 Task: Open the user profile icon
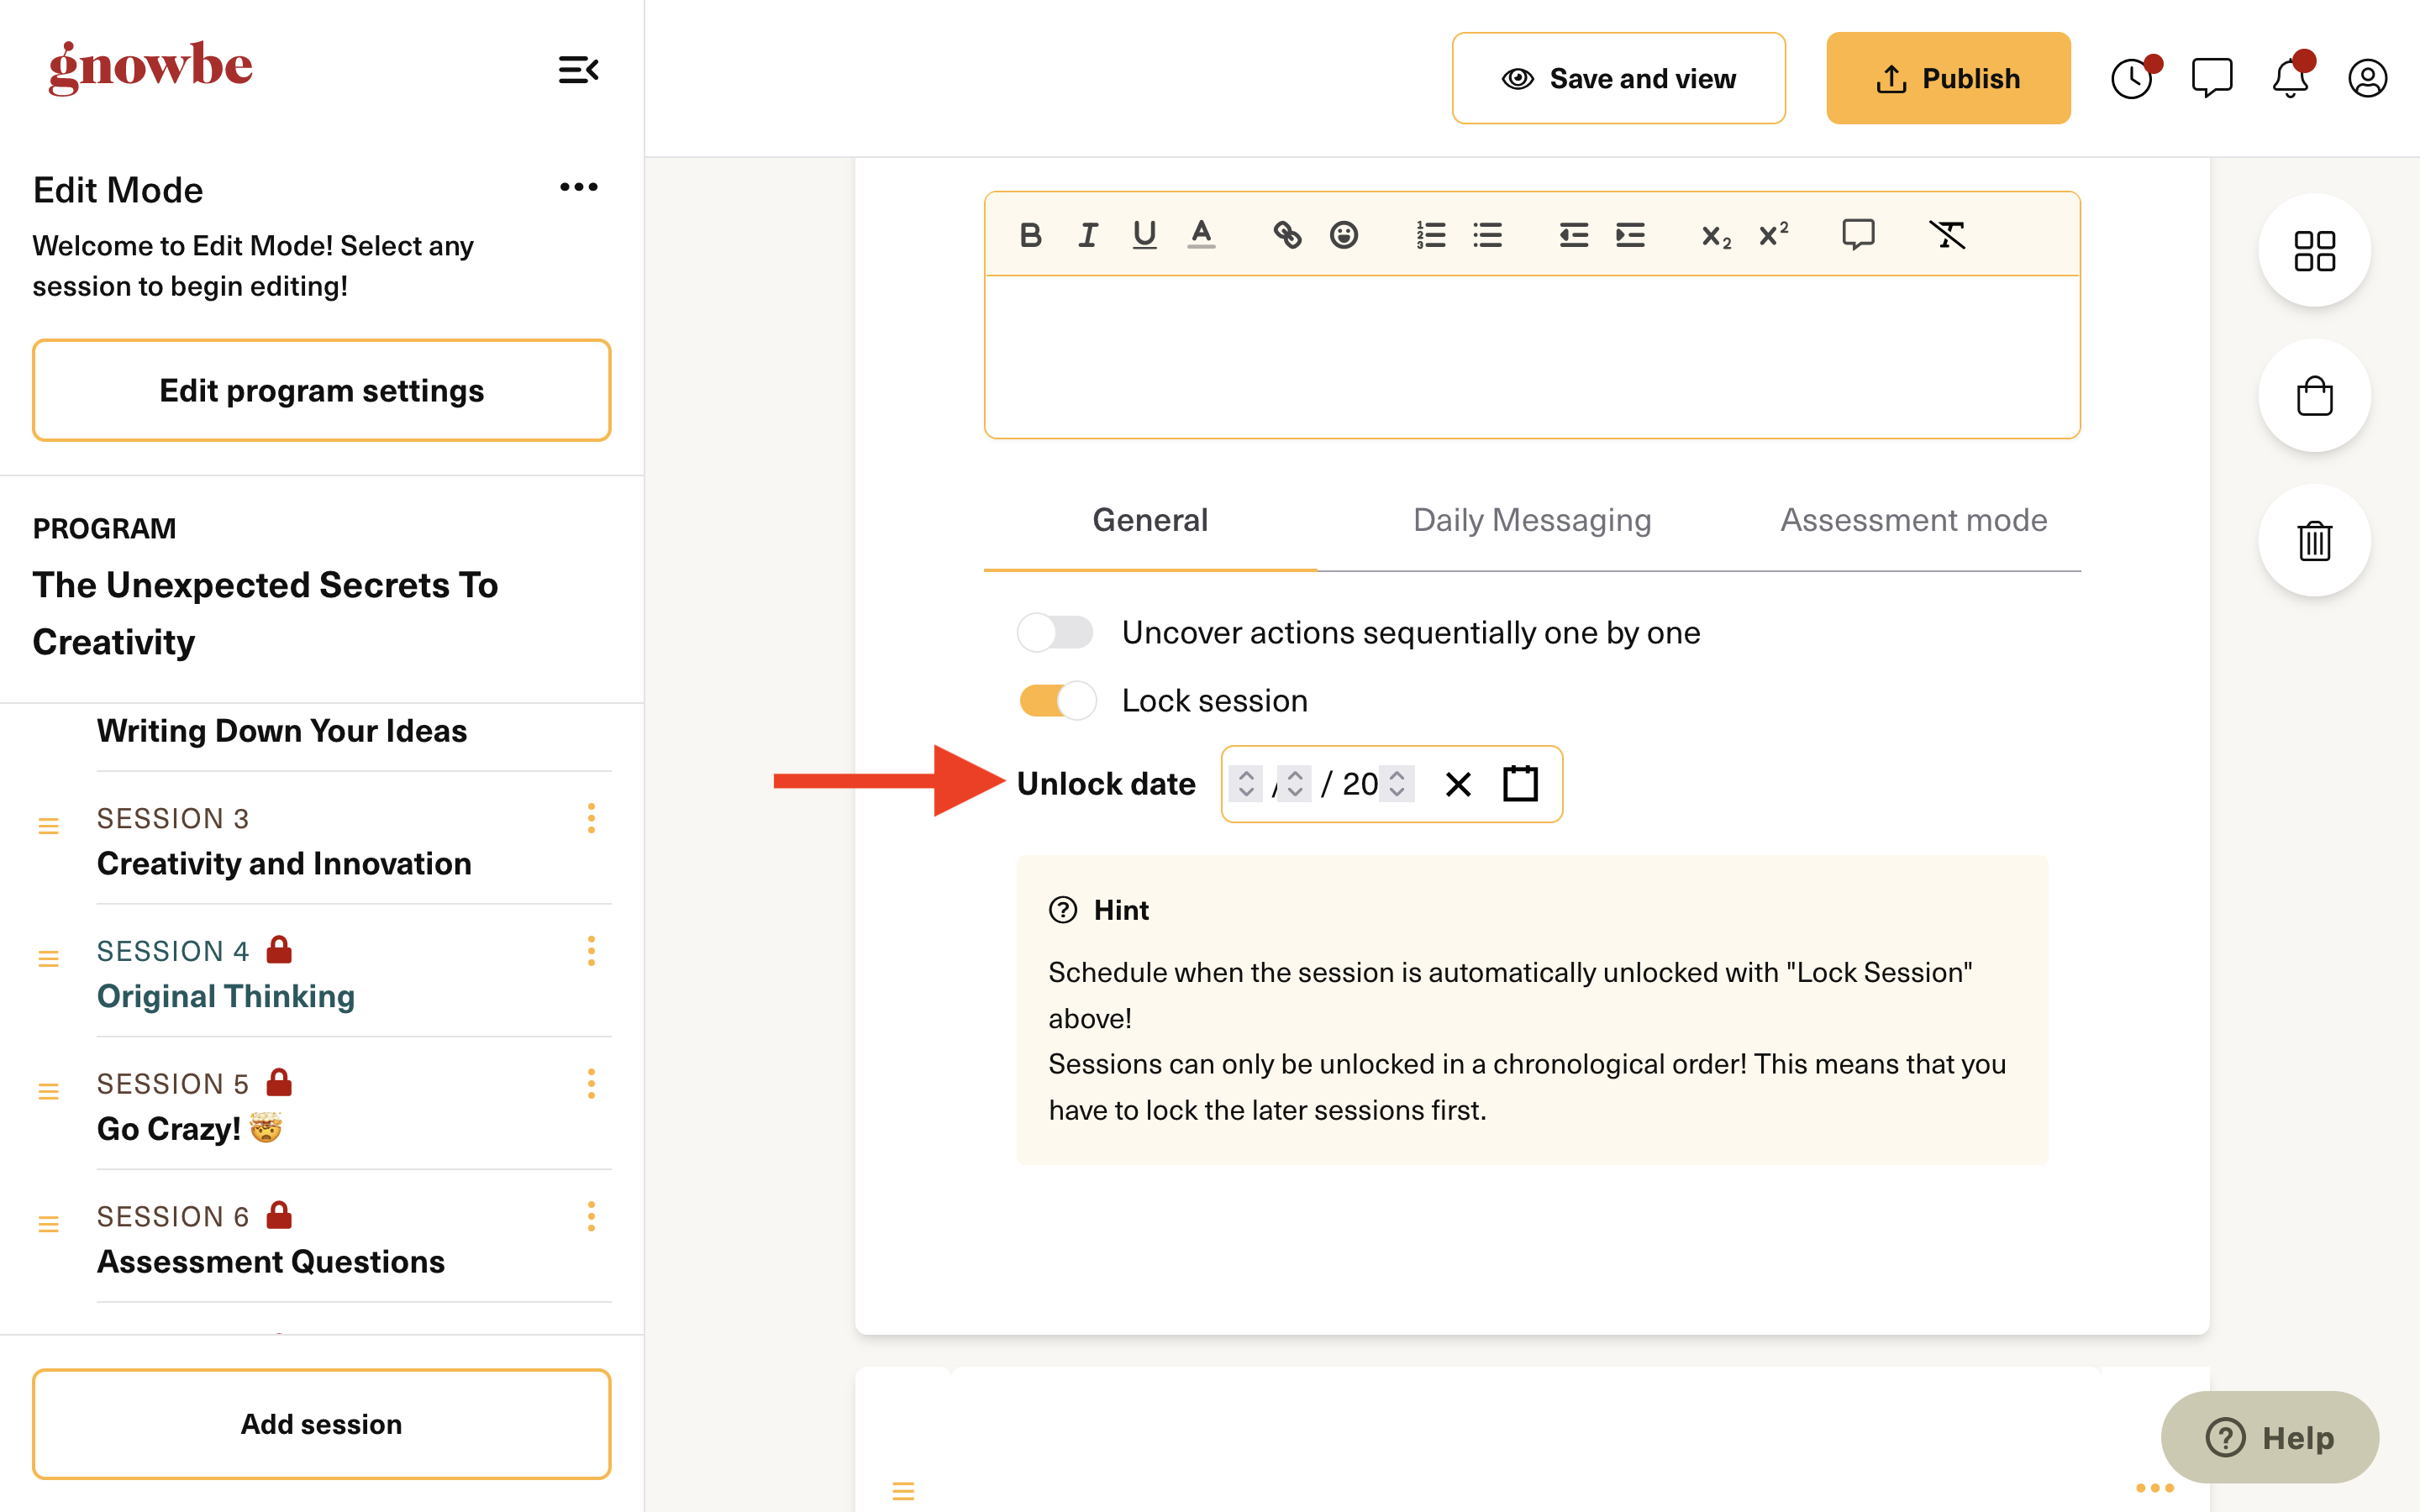2367,78
